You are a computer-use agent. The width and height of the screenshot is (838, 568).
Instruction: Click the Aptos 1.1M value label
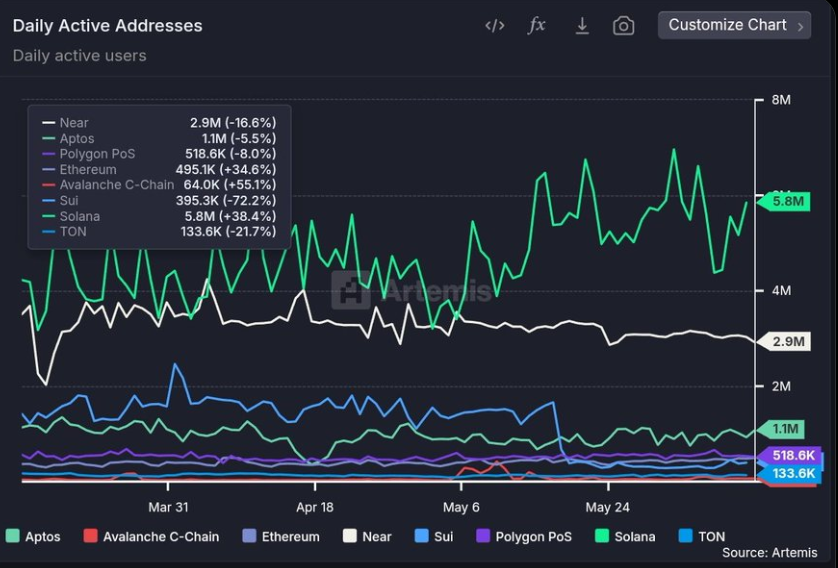[x=787, y=429]
